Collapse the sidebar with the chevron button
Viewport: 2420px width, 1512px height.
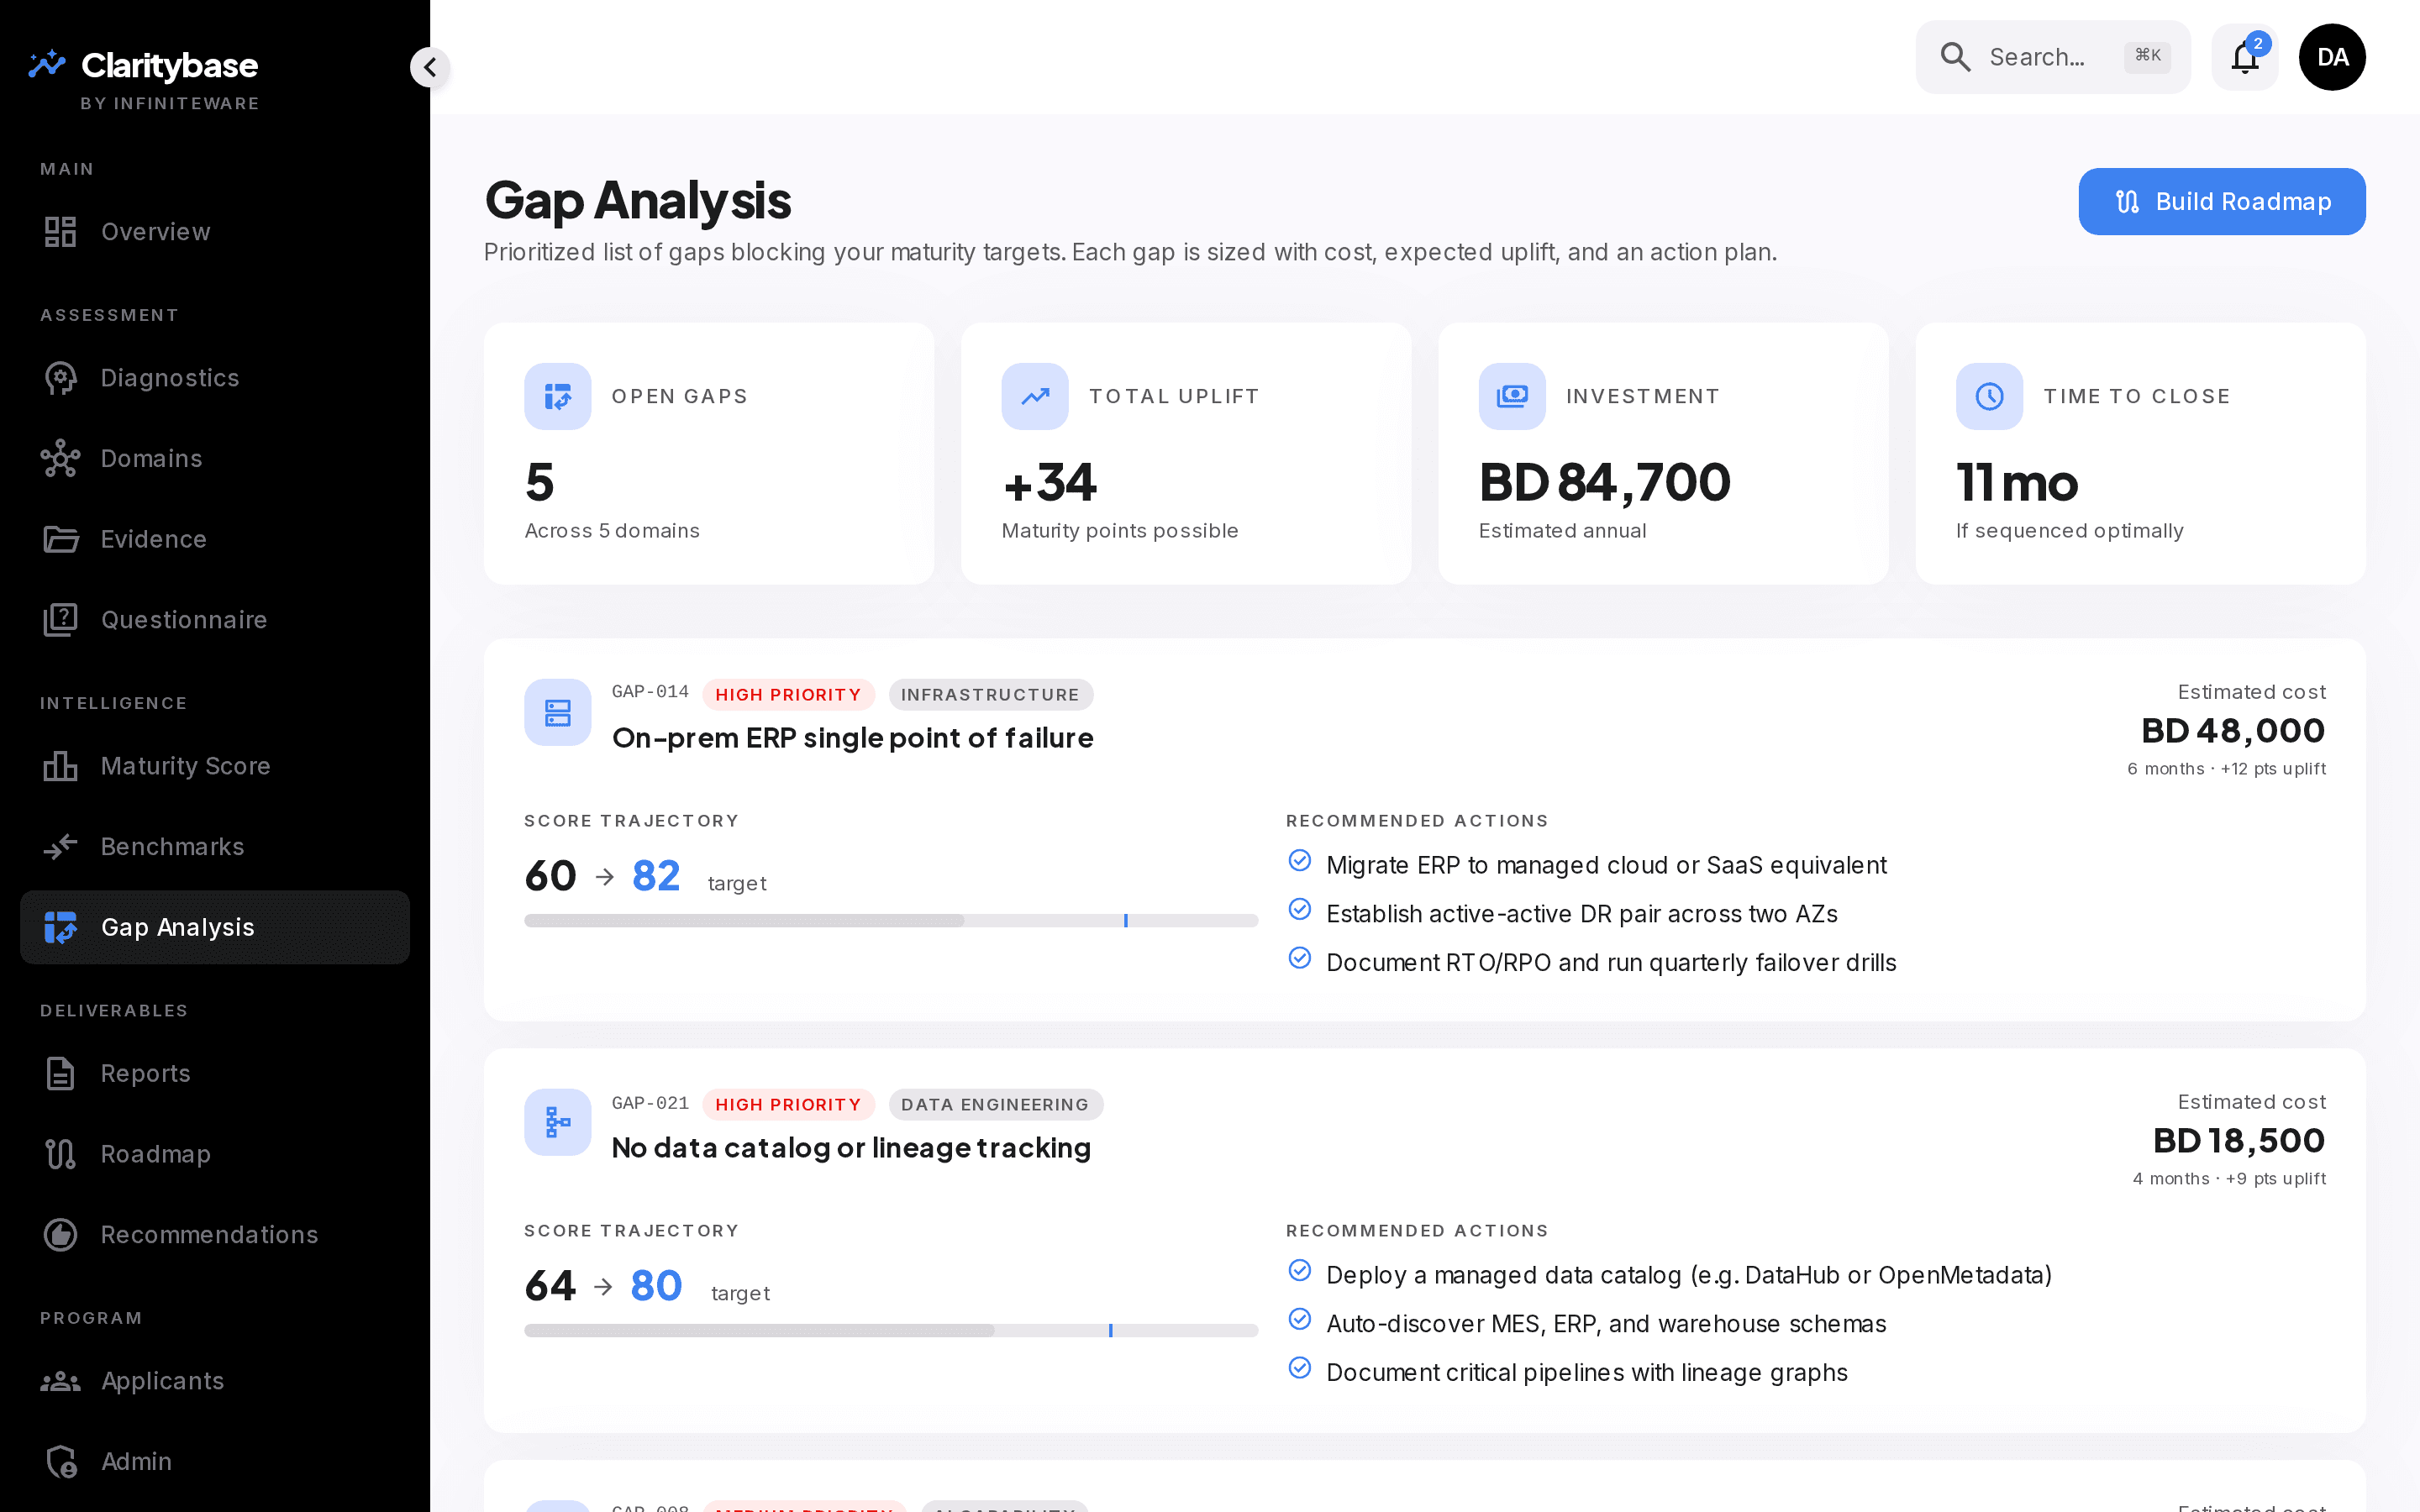pos(430,67)
